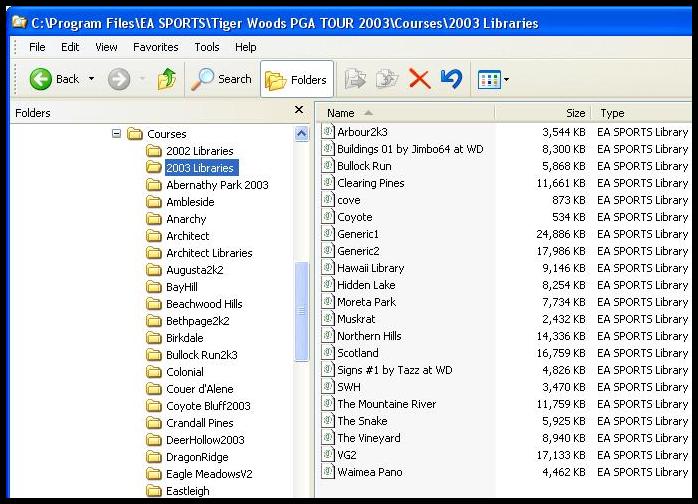Open the Search pane
The height and width of the screenshot is (504, 698).
click(221, 79)
